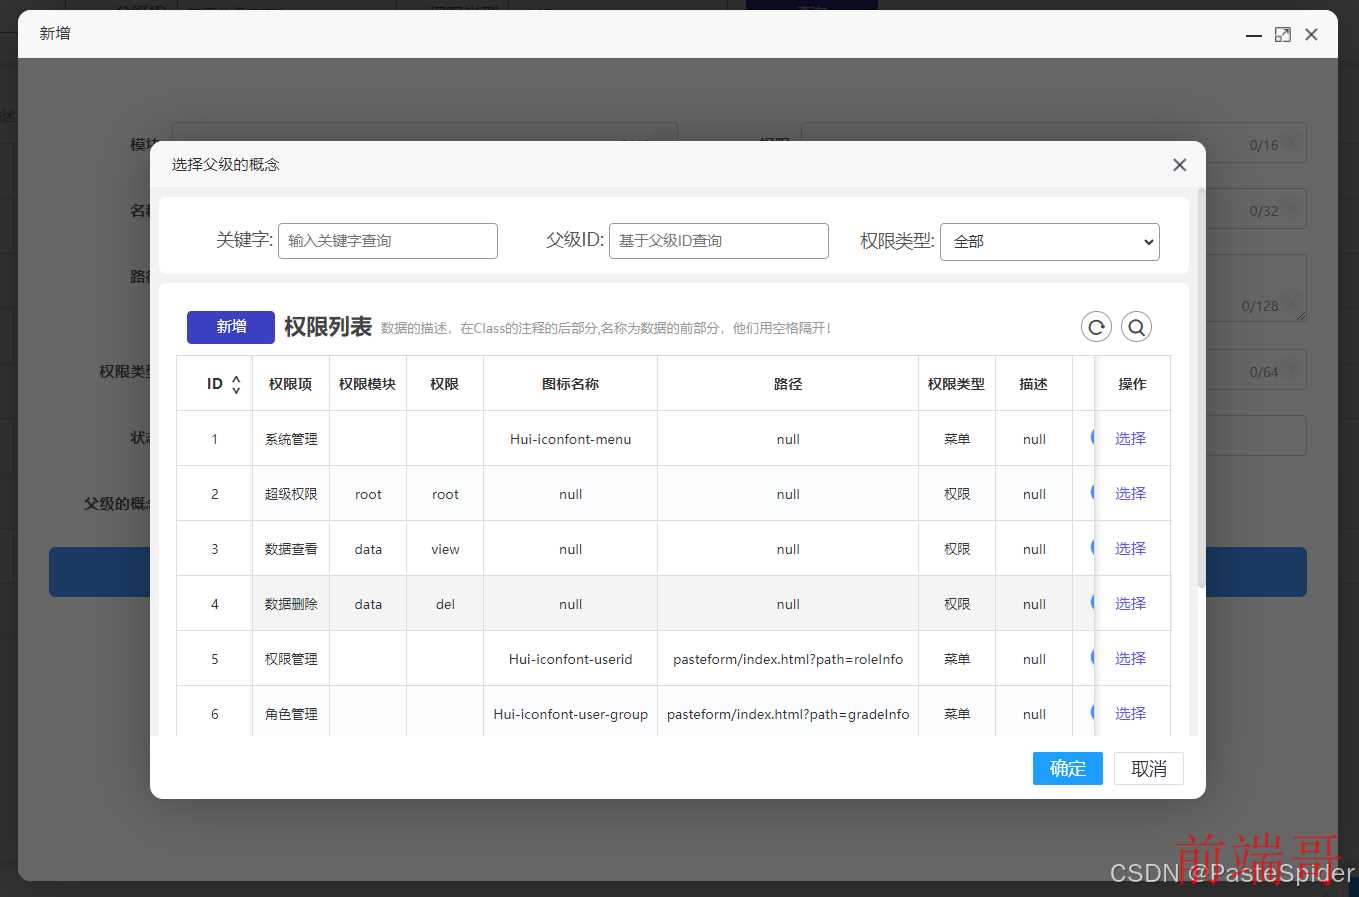Click the del permission cell
The height and width of the screenshot is (897, 1359).
pos(445,604)
